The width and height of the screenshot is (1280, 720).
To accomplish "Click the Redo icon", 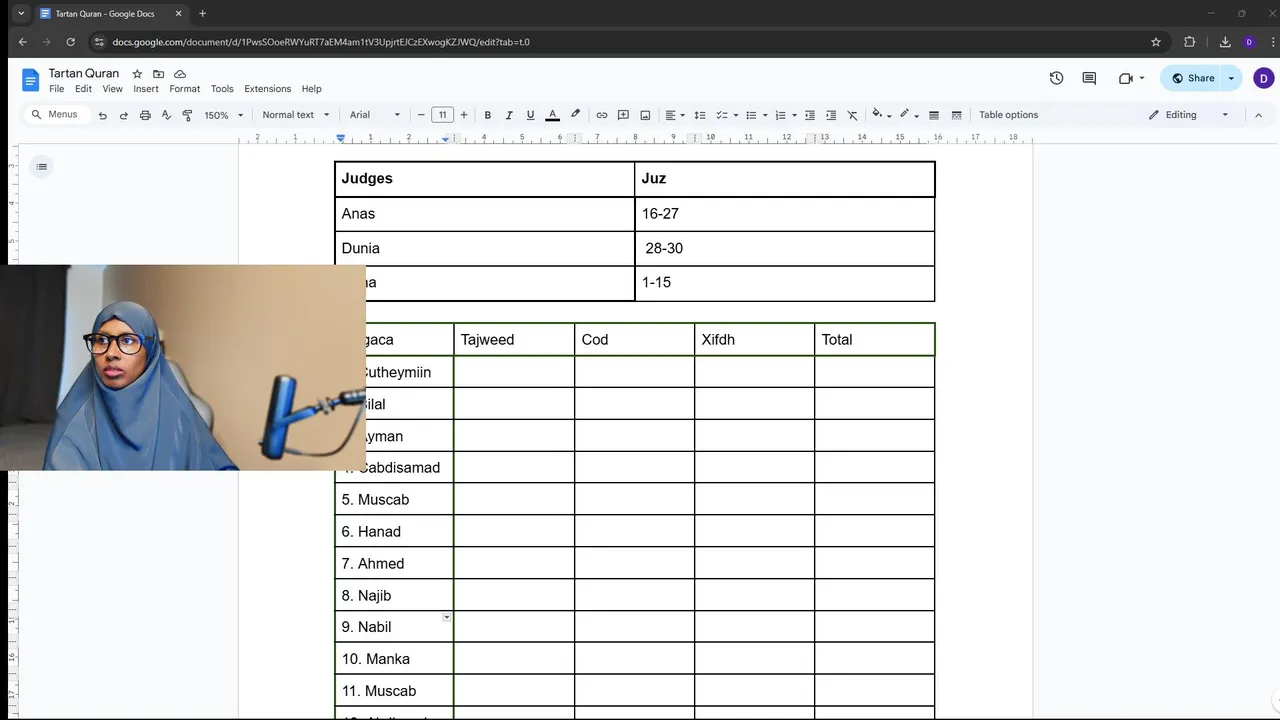I will pos(124,115).
